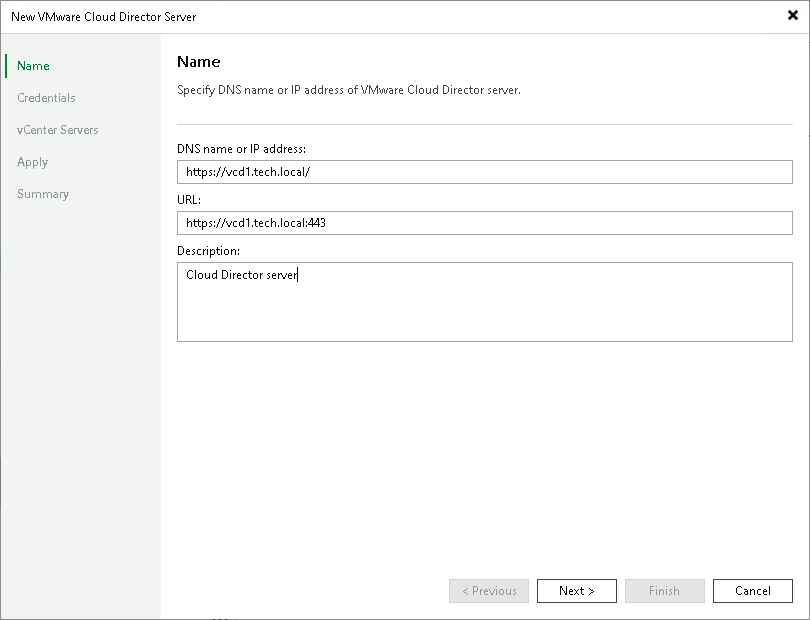Click the URL input field

pyautogui.click(x=485, y=223)
